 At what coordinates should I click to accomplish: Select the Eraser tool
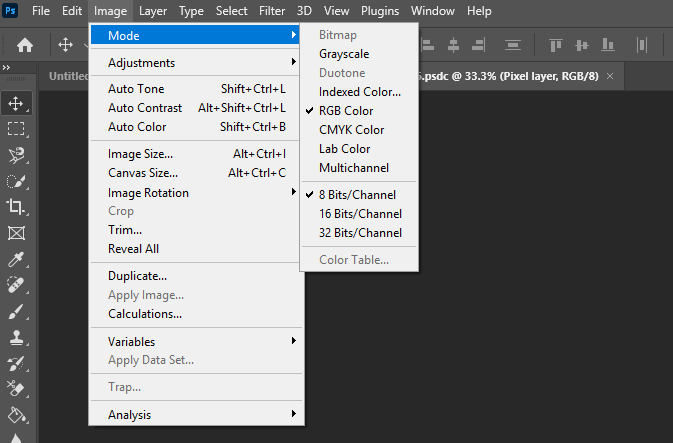pyautogui.click(x=16, y=389)
